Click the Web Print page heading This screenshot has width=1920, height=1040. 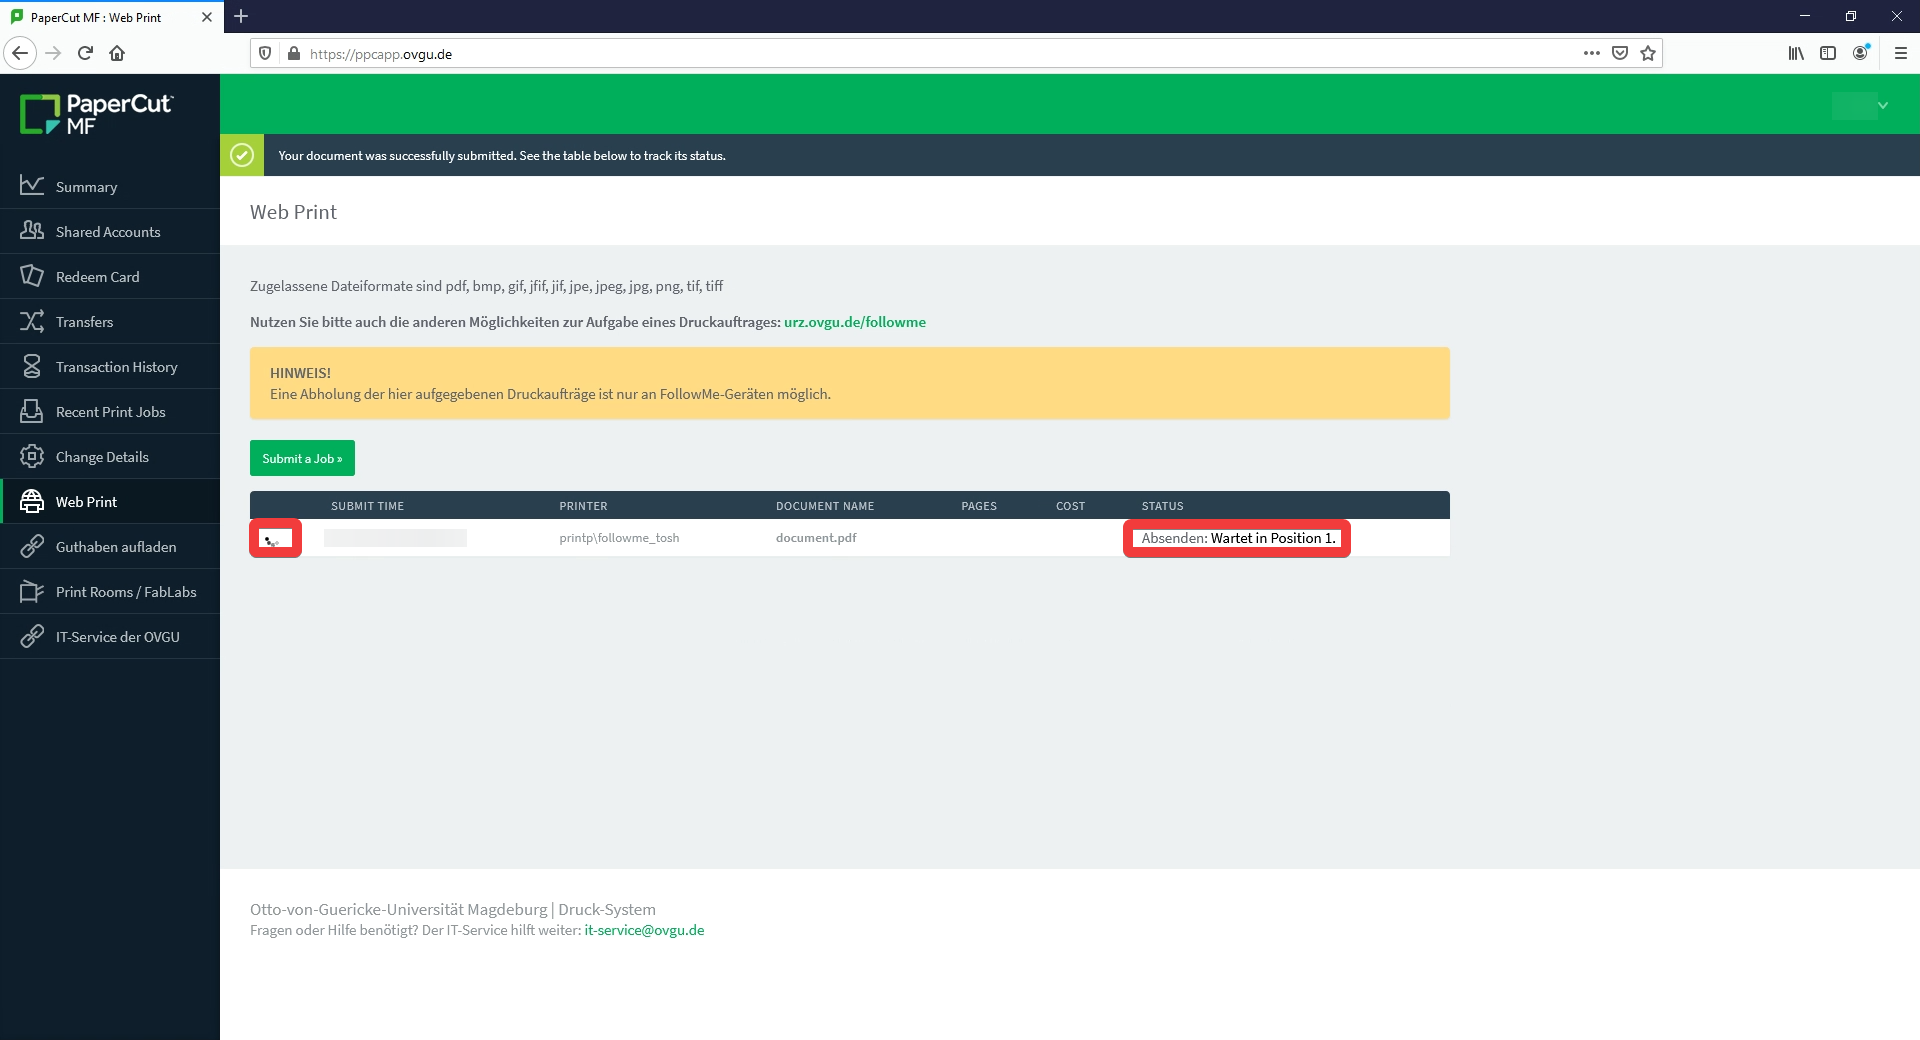tap(293, 212)
